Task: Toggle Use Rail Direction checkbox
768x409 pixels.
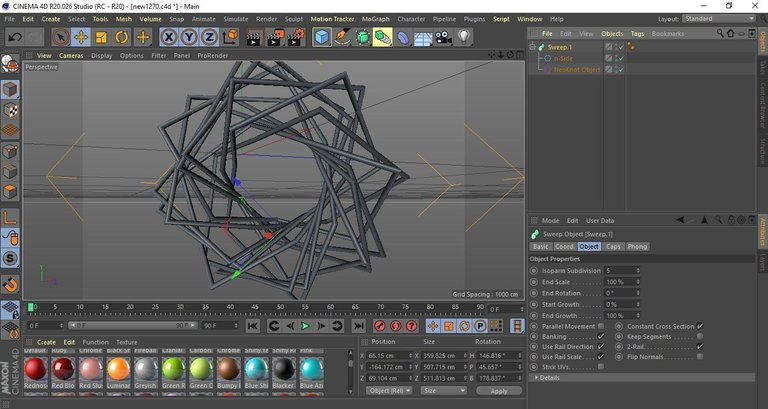Action: (x=601, y=346)
